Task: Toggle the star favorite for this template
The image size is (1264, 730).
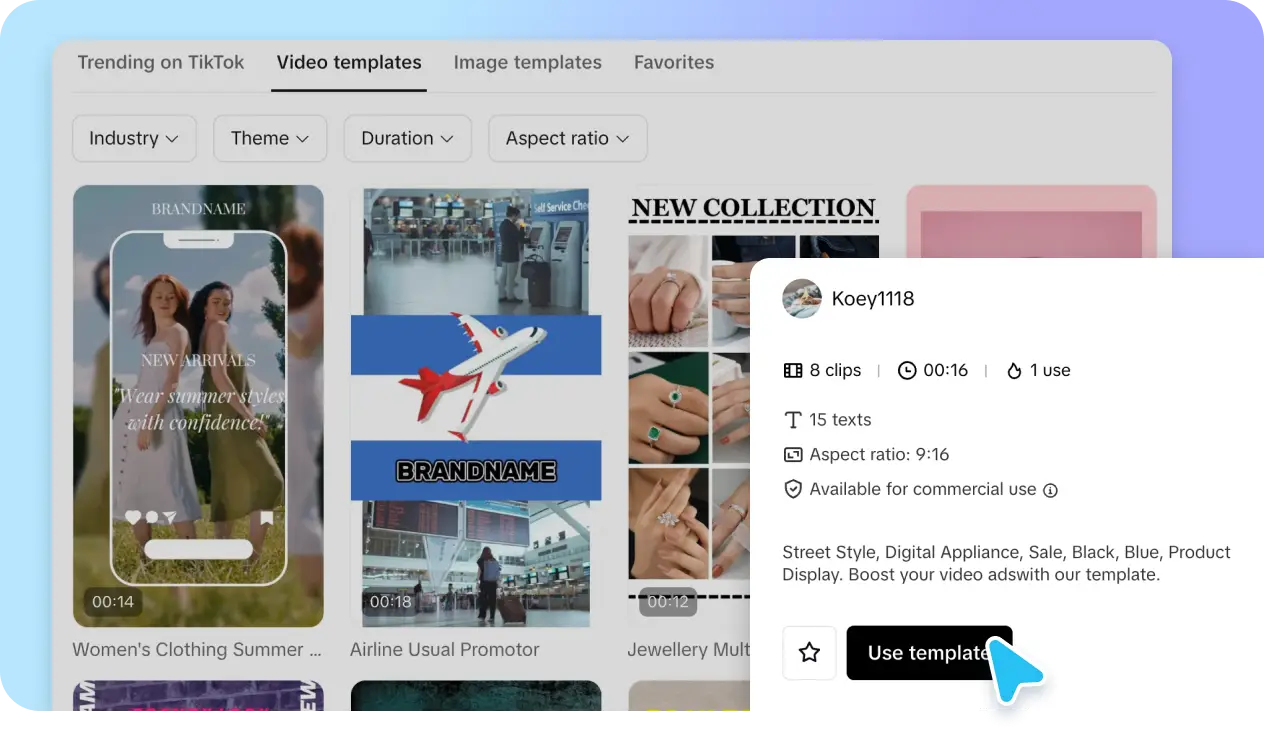Action: [x=809, y=652]
